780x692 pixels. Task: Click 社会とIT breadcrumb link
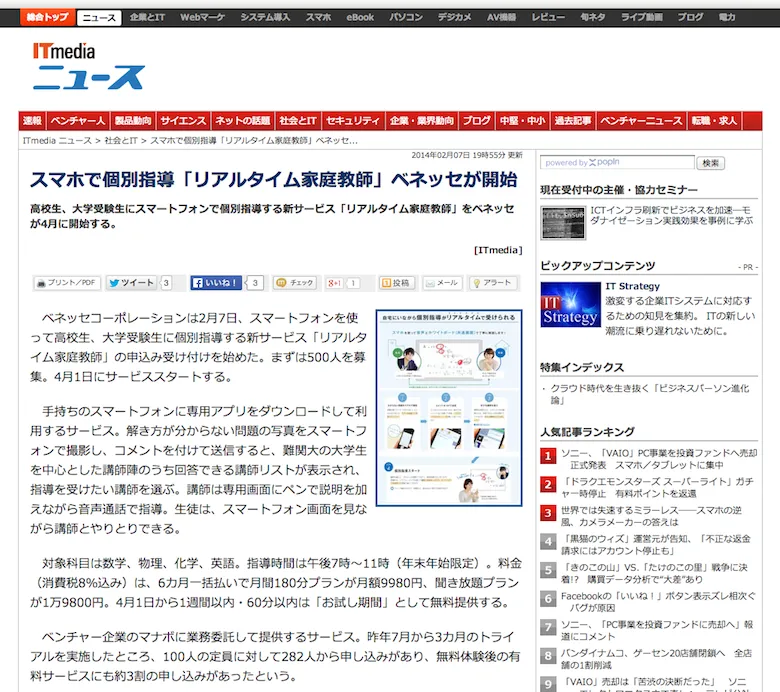[121, 141]
